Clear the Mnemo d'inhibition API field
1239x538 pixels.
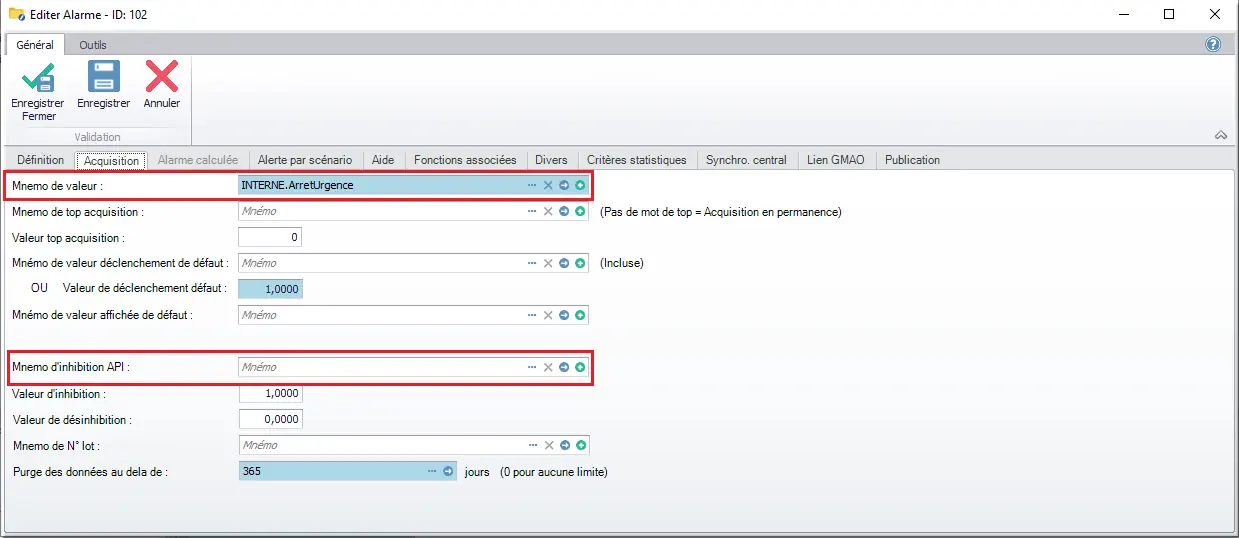tap(548, 367)
